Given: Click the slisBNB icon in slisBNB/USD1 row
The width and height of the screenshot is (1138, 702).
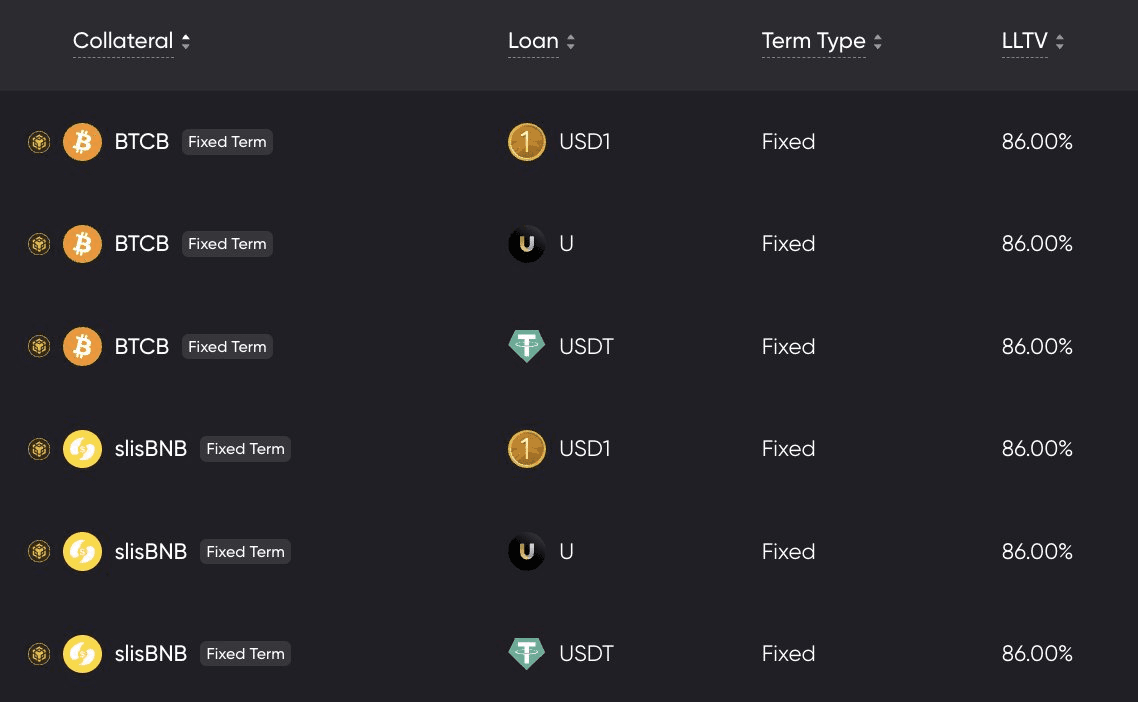Looking at the screenshot, I should click(x=82, y=449).
